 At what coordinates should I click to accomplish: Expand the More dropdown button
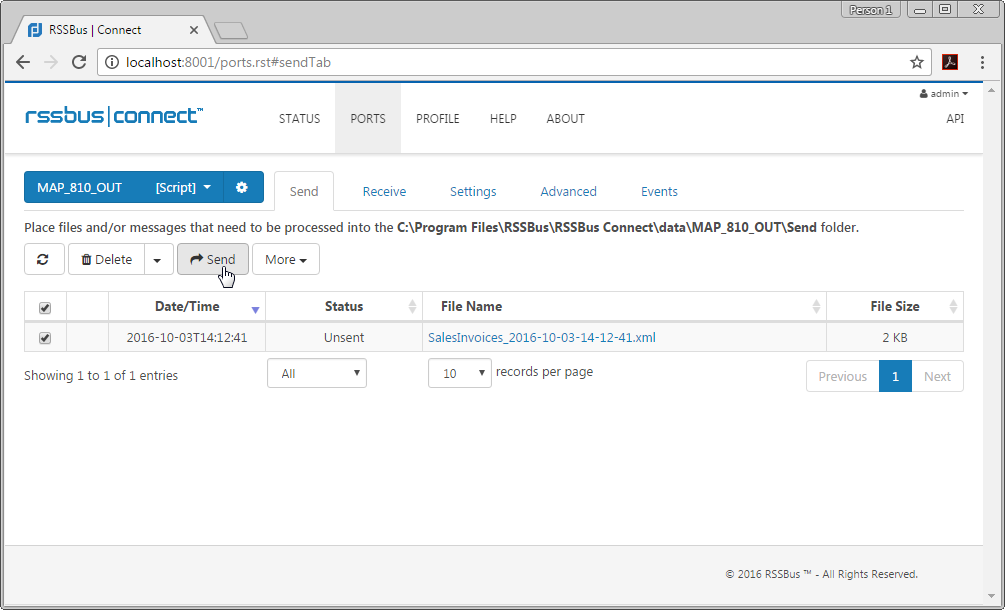tap(286, 260)
